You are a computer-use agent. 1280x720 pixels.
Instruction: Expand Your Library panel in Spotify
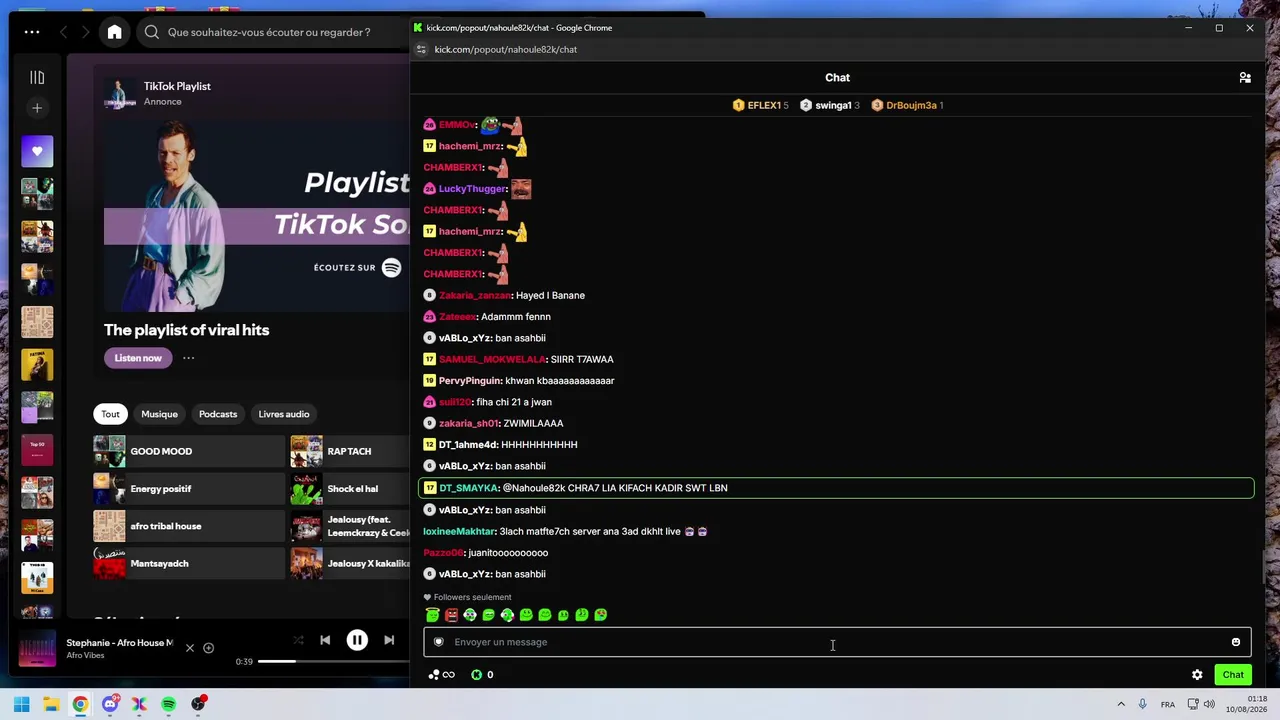pos(37,77)
